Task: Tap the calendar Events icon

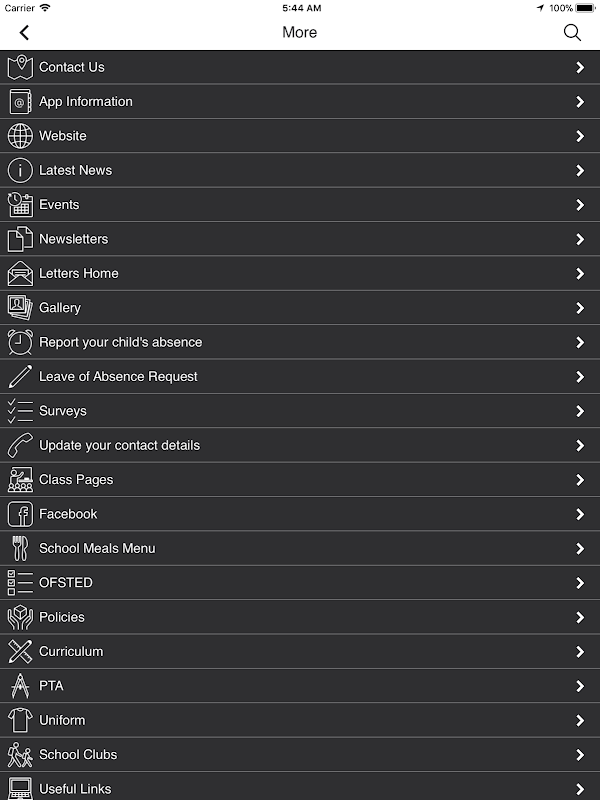Action: click(x=20, y=205)
